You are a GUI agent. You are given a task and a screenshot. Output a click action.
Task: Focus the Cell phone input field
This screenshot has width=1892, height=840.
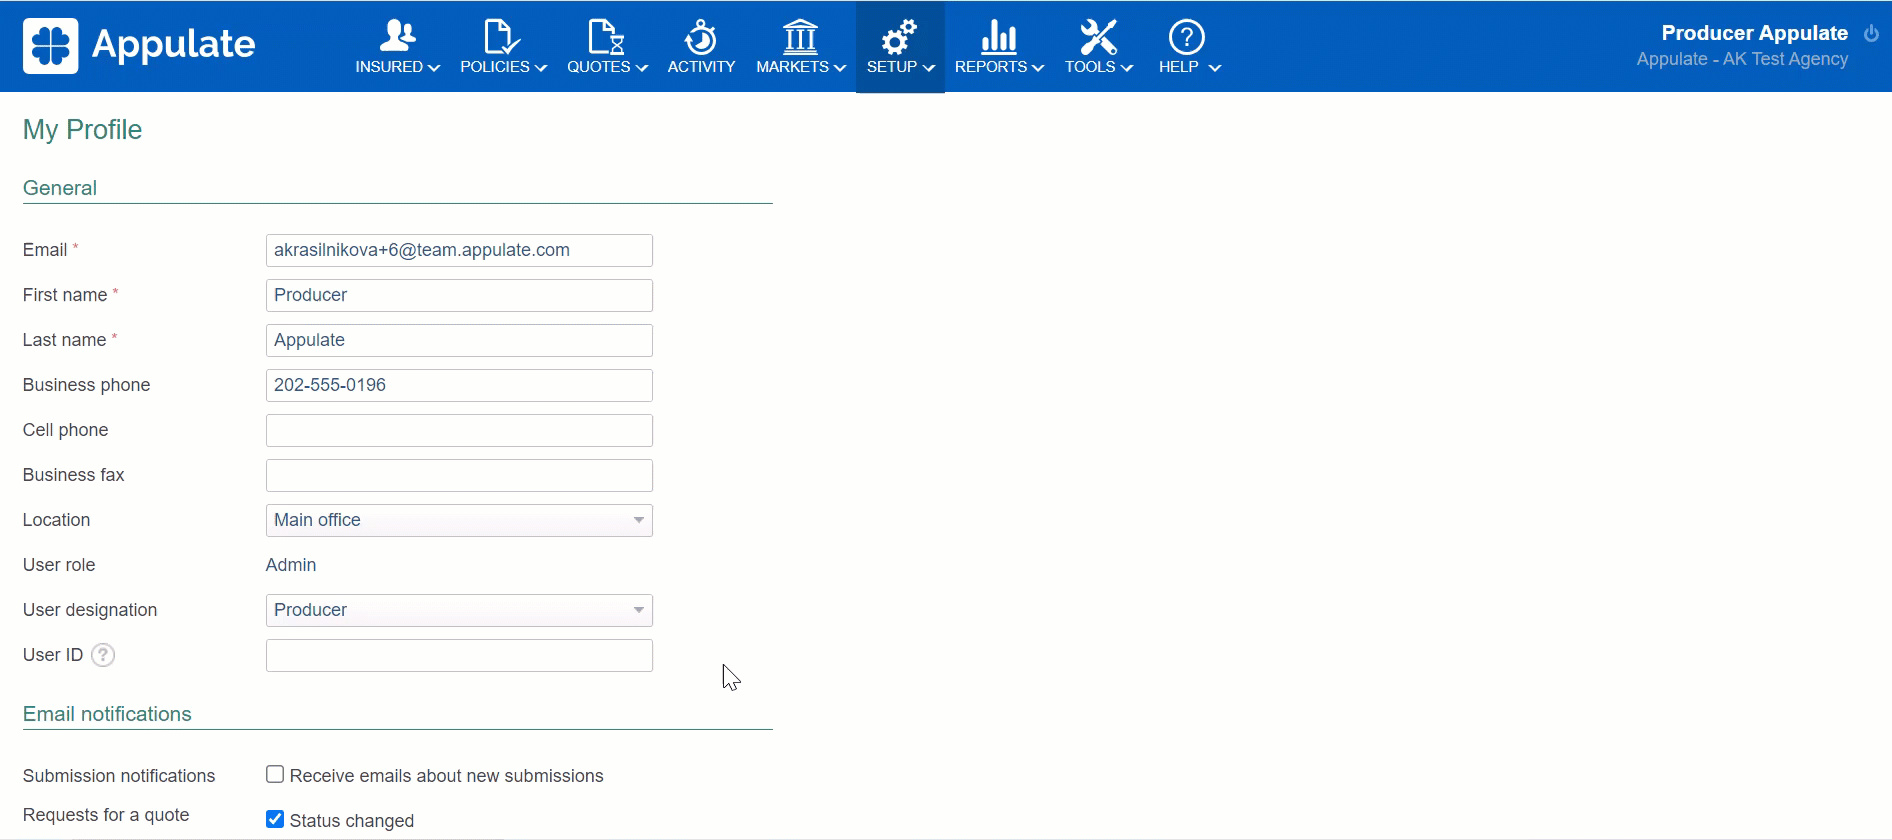coord(459,430)
